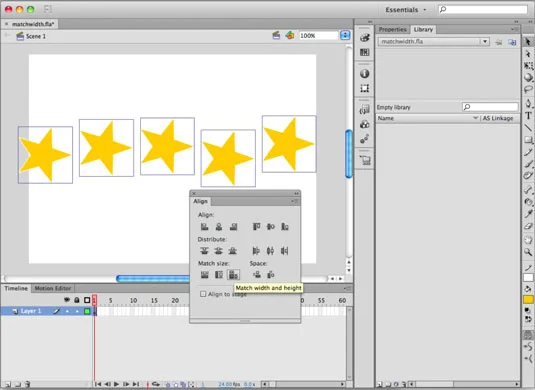This screenshot has width=535, height=390.
Task: Toggle lock all layers padlock
Action: point(77,300)
